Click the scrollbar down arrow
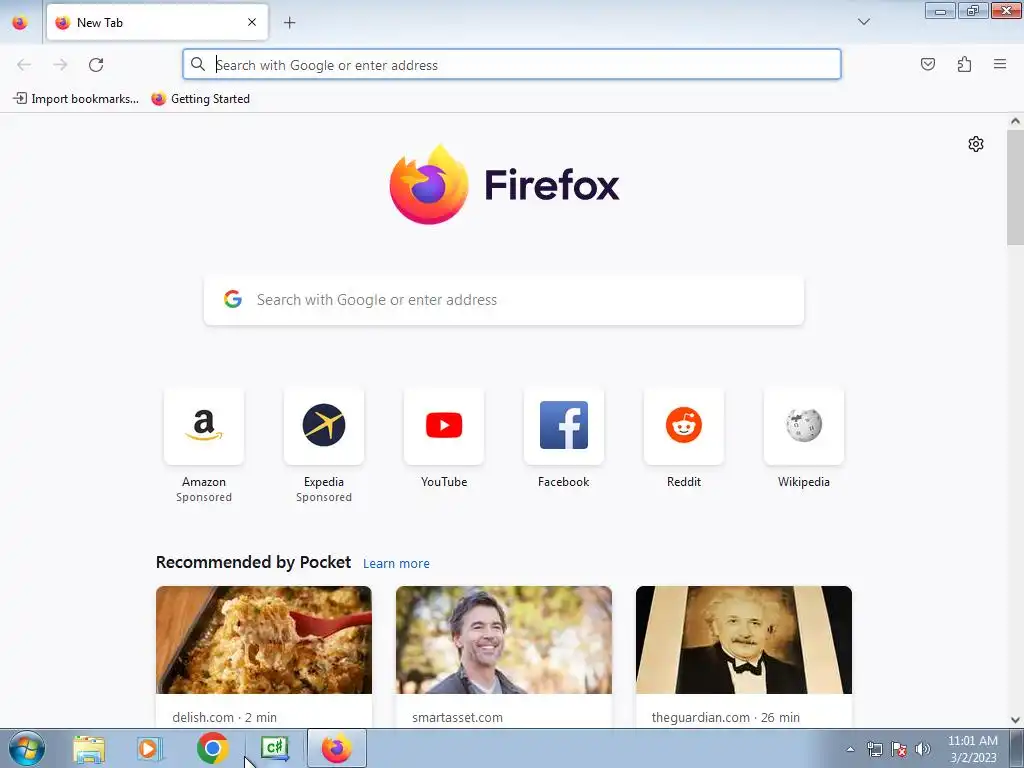This screenshot has height=768, width=1024. [x=1015, y=720]
